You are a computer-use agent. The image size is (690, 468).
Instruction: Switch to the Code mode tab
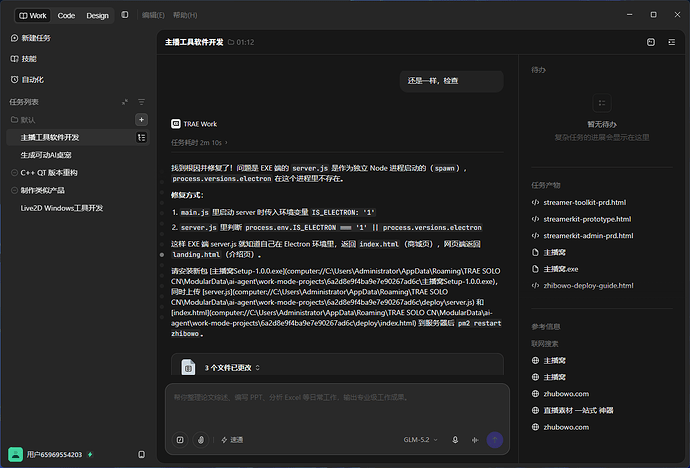click(66, 15)
